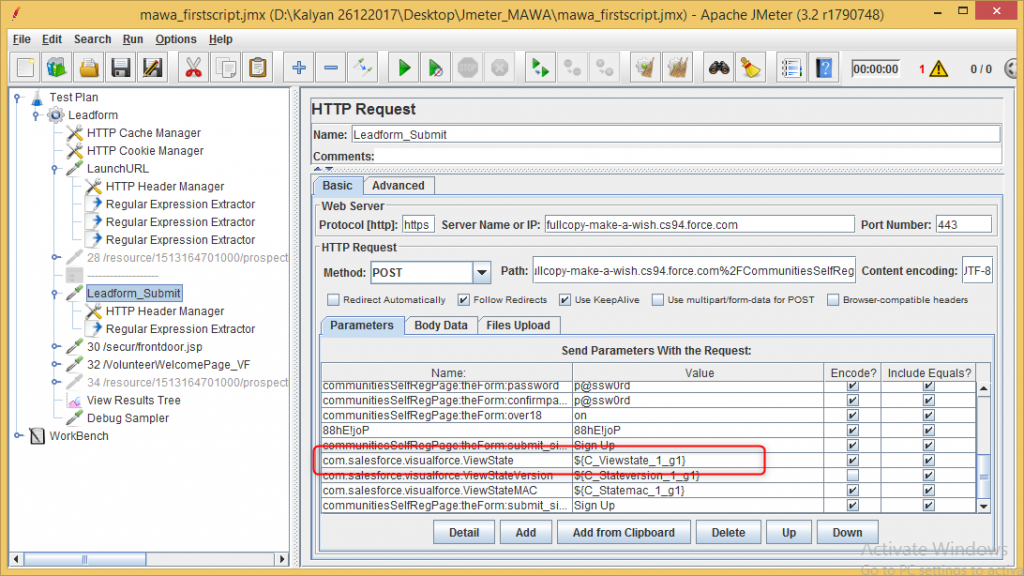
Task: Disable the Use KeepAlive checkbox
Action: click(x=564, y=297)
